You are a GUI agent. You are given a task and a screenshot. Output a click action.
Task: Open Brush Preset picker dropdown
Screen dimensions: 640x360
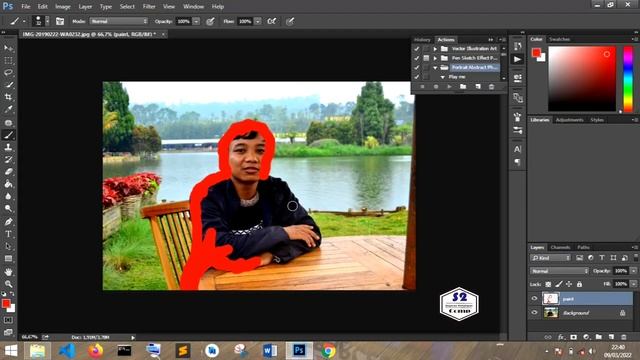click(47, 21)
